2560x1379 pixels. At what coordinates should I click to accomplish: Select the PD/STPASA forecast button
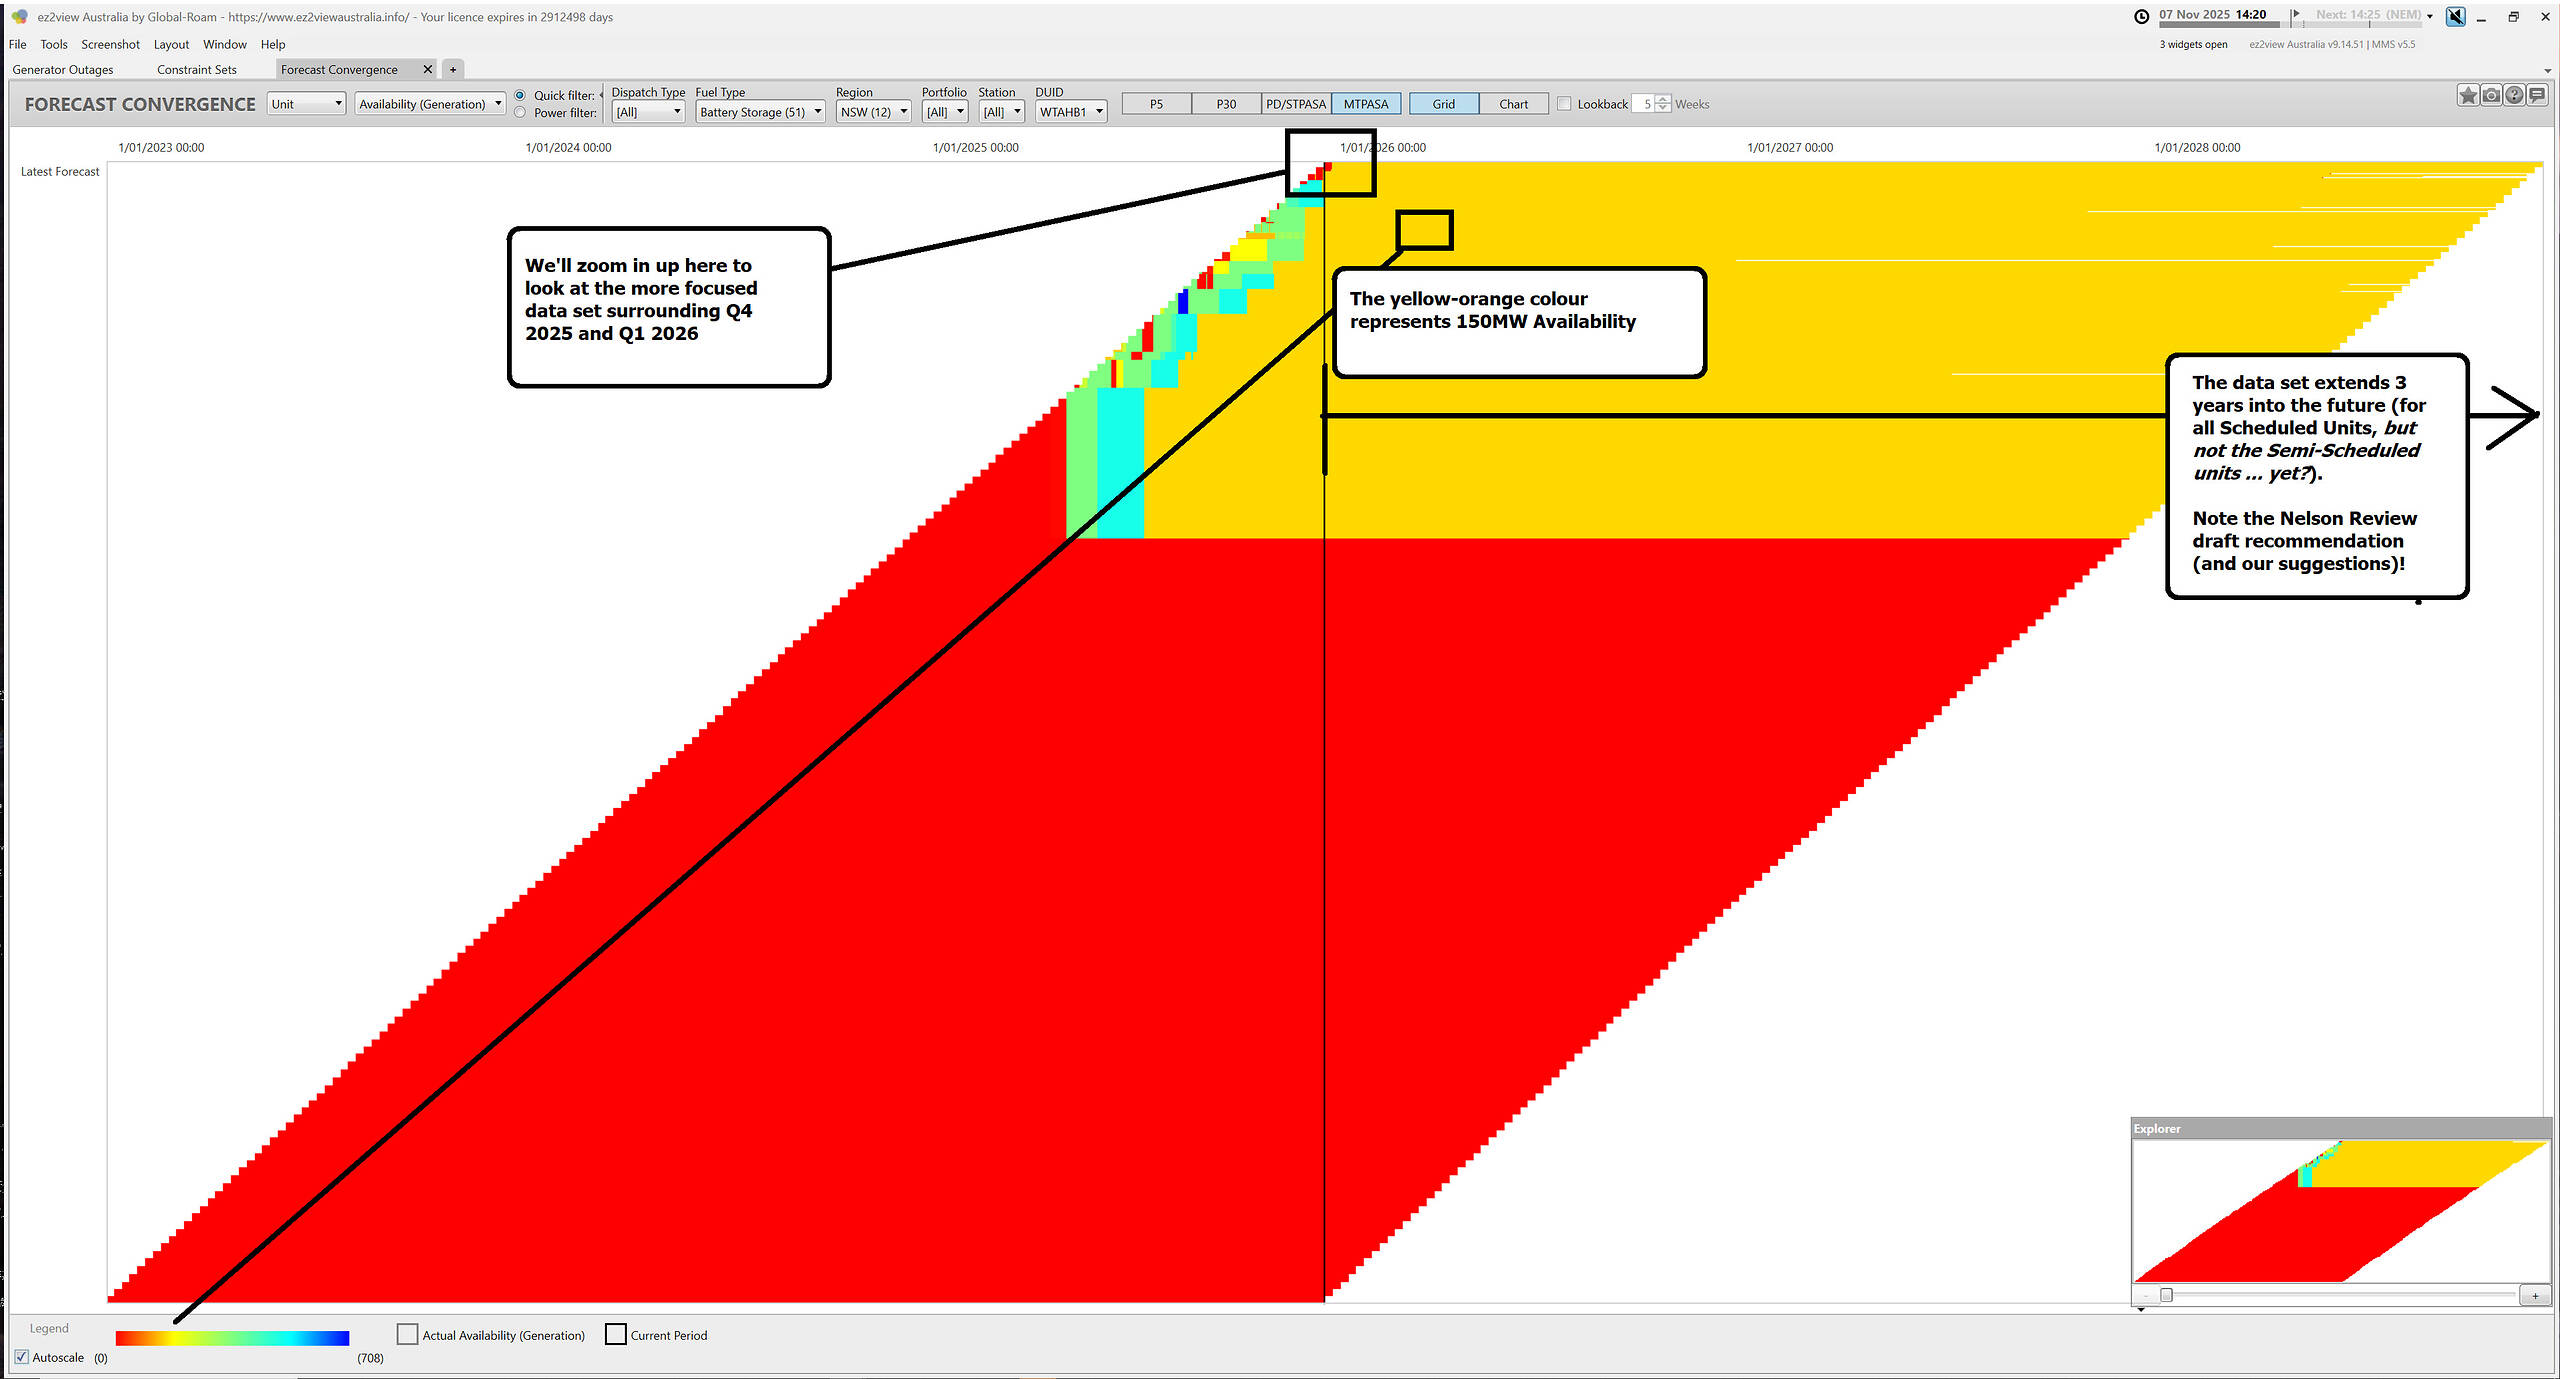[x=1295, y=104]
